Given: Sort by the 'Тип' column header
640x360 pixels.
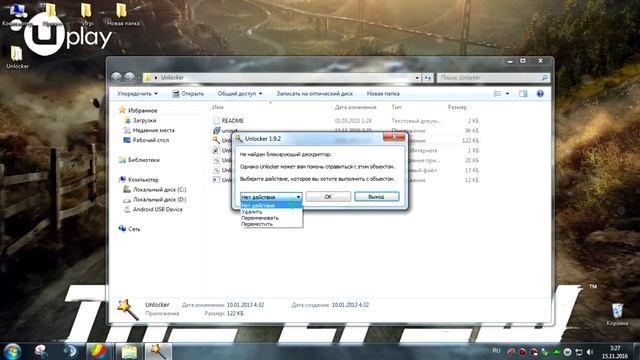Looking at the screenshot, I should click(396, 107).
